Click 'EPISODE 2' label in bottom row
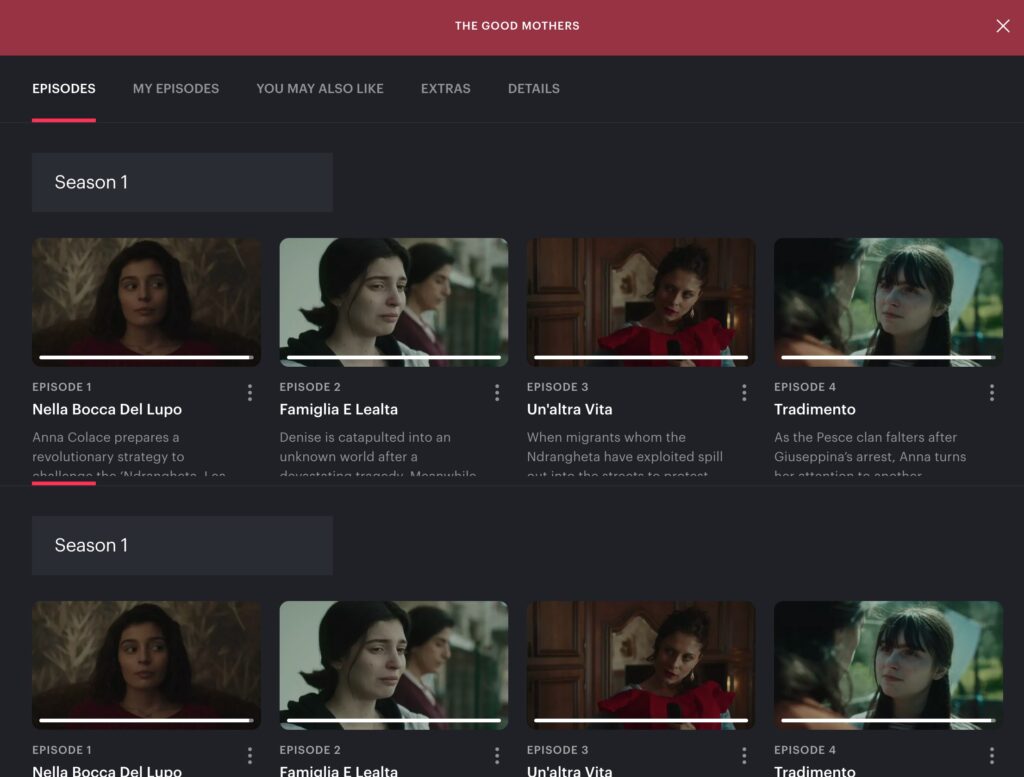The image size is (1024, 777). [310, 750]
